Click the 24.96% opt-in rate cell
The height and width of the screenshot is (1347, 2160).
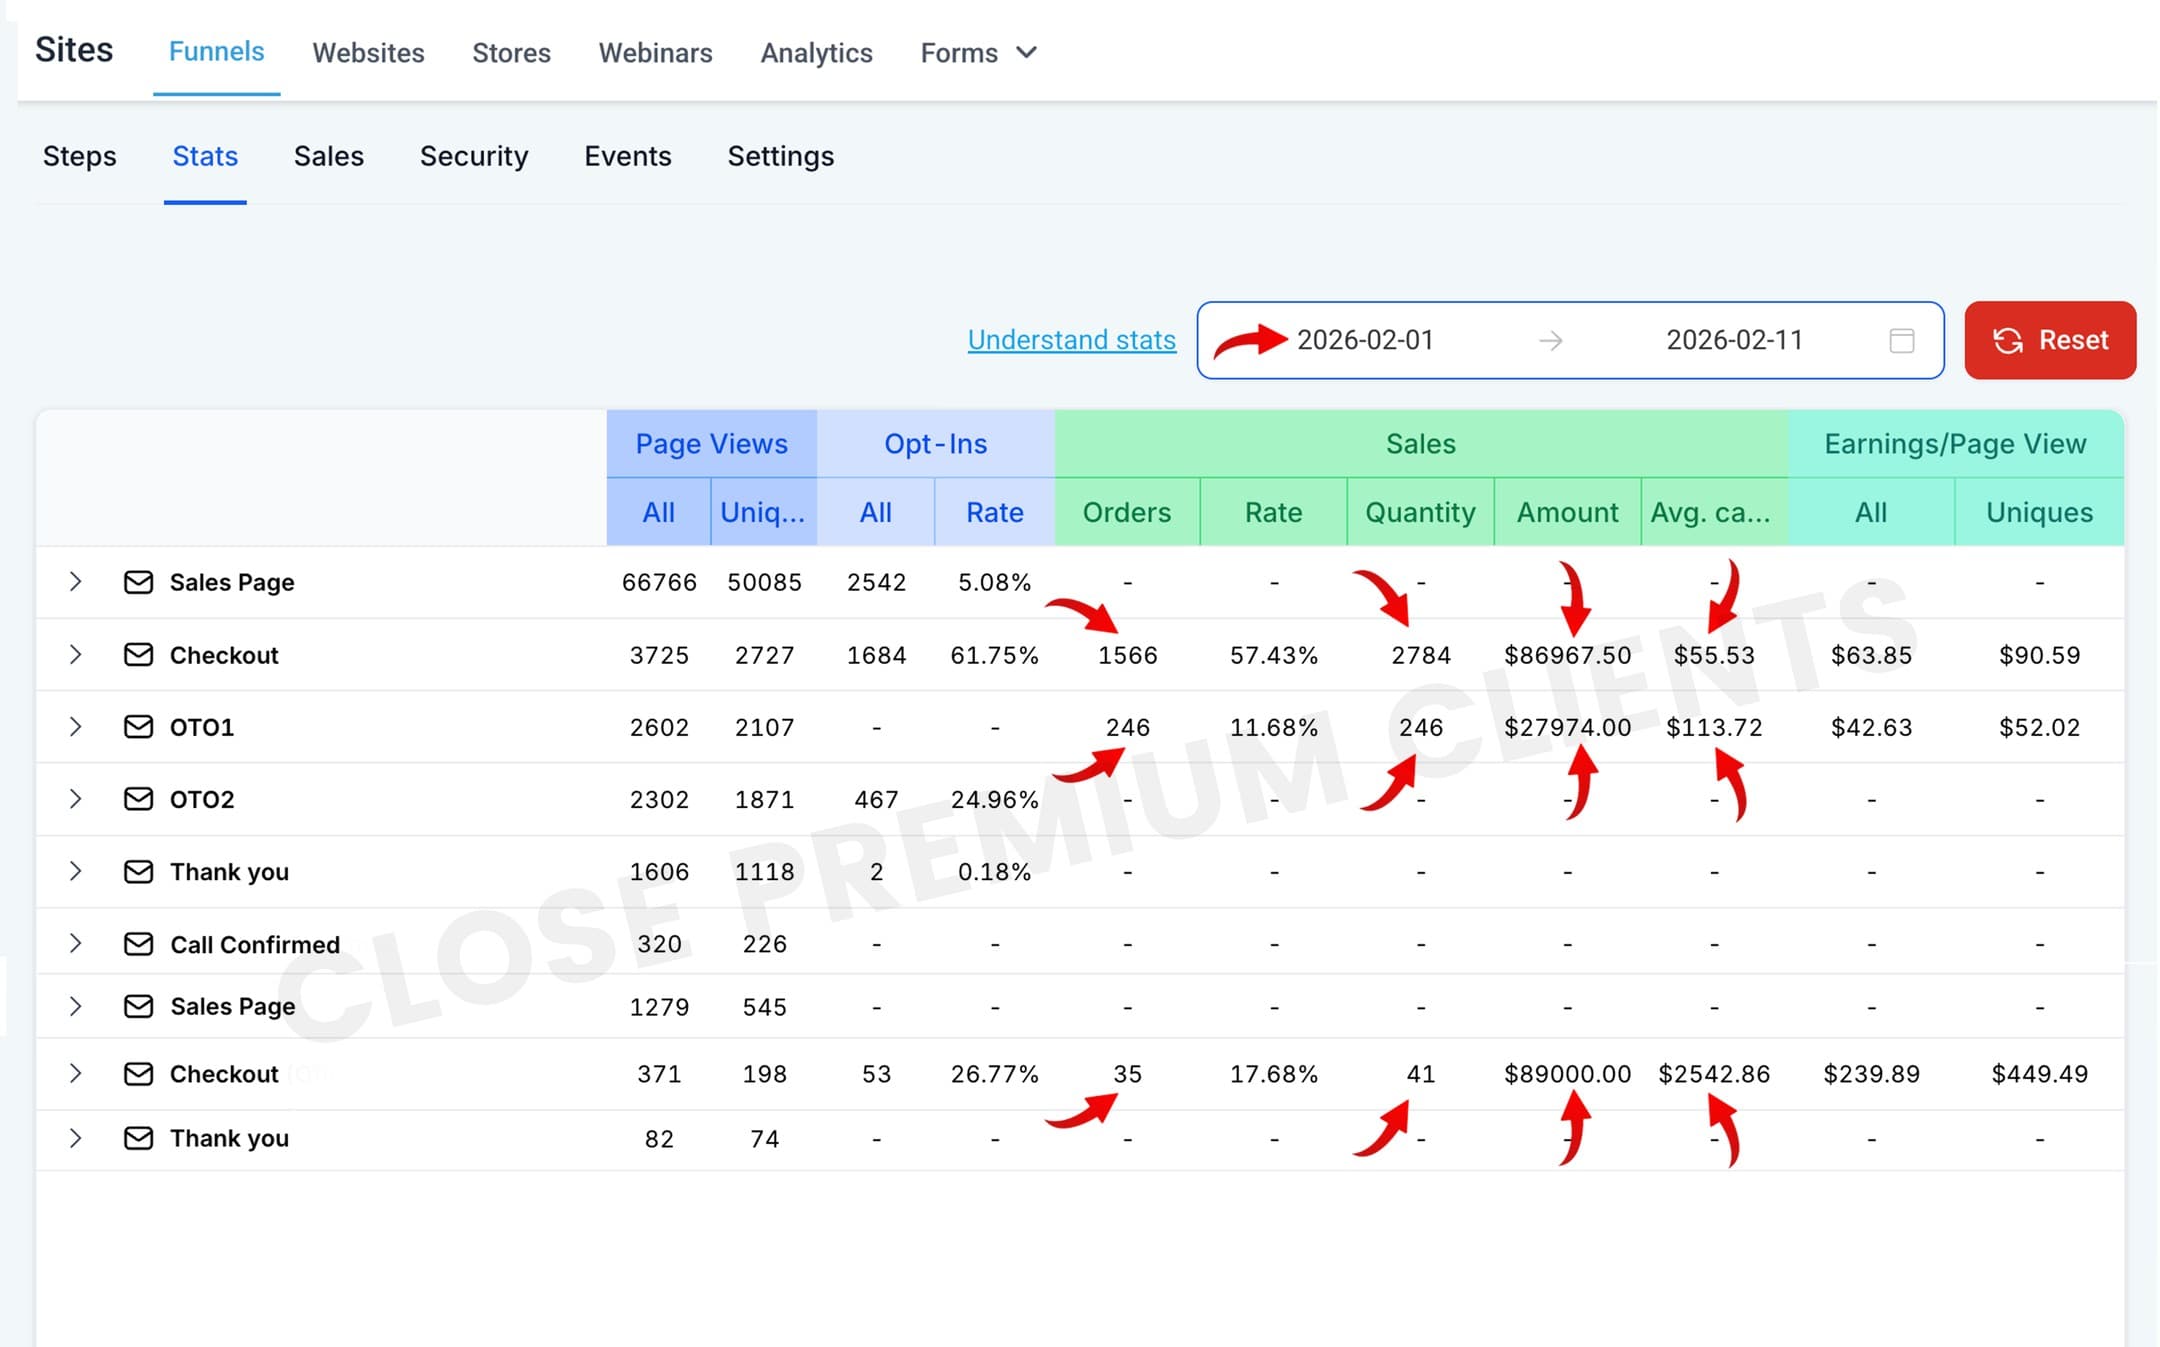(x=994, y=799)
